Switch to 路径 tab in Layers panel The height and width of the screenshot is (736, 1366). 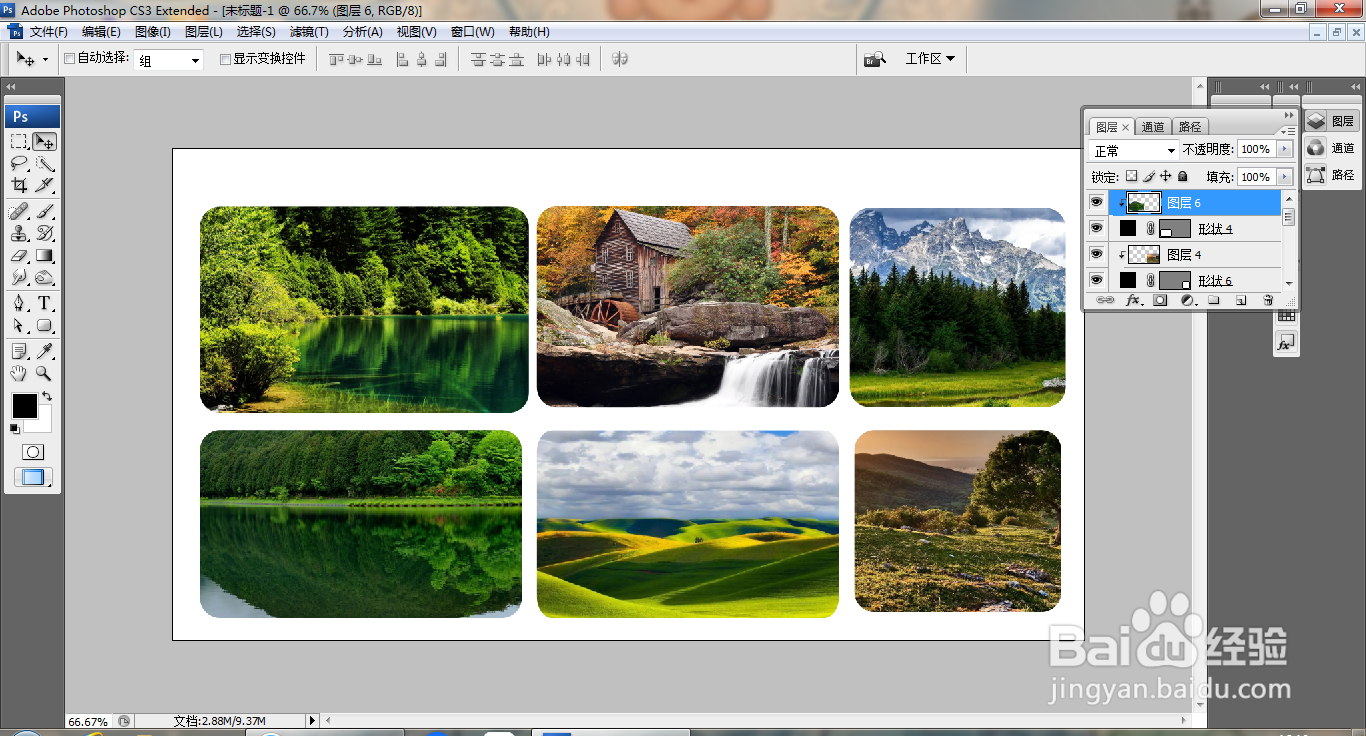point(1190,127)
